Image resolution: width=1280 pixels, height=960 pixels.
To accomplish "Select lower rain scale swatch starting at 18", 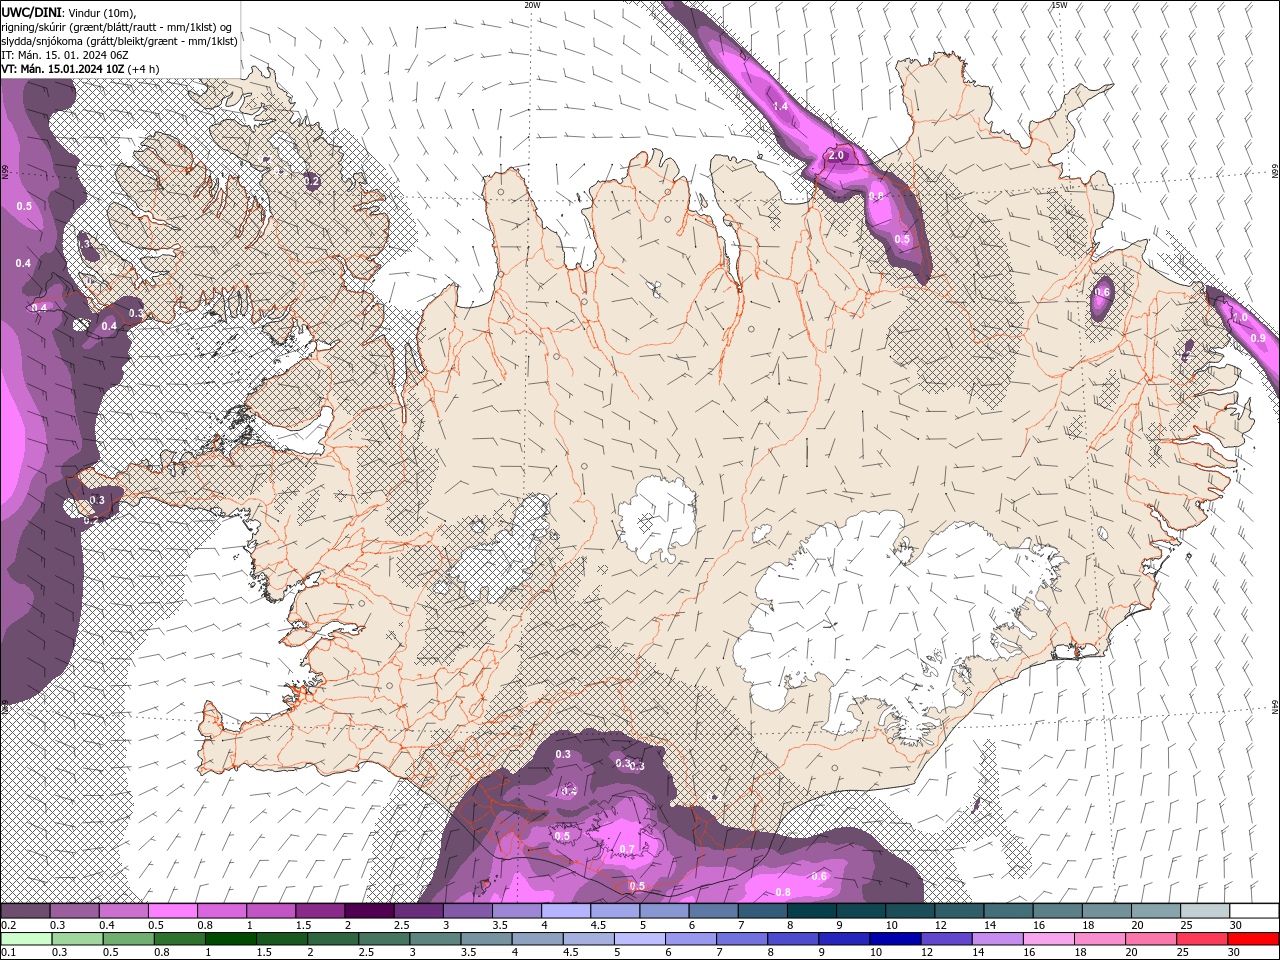I will (1100, 939).
